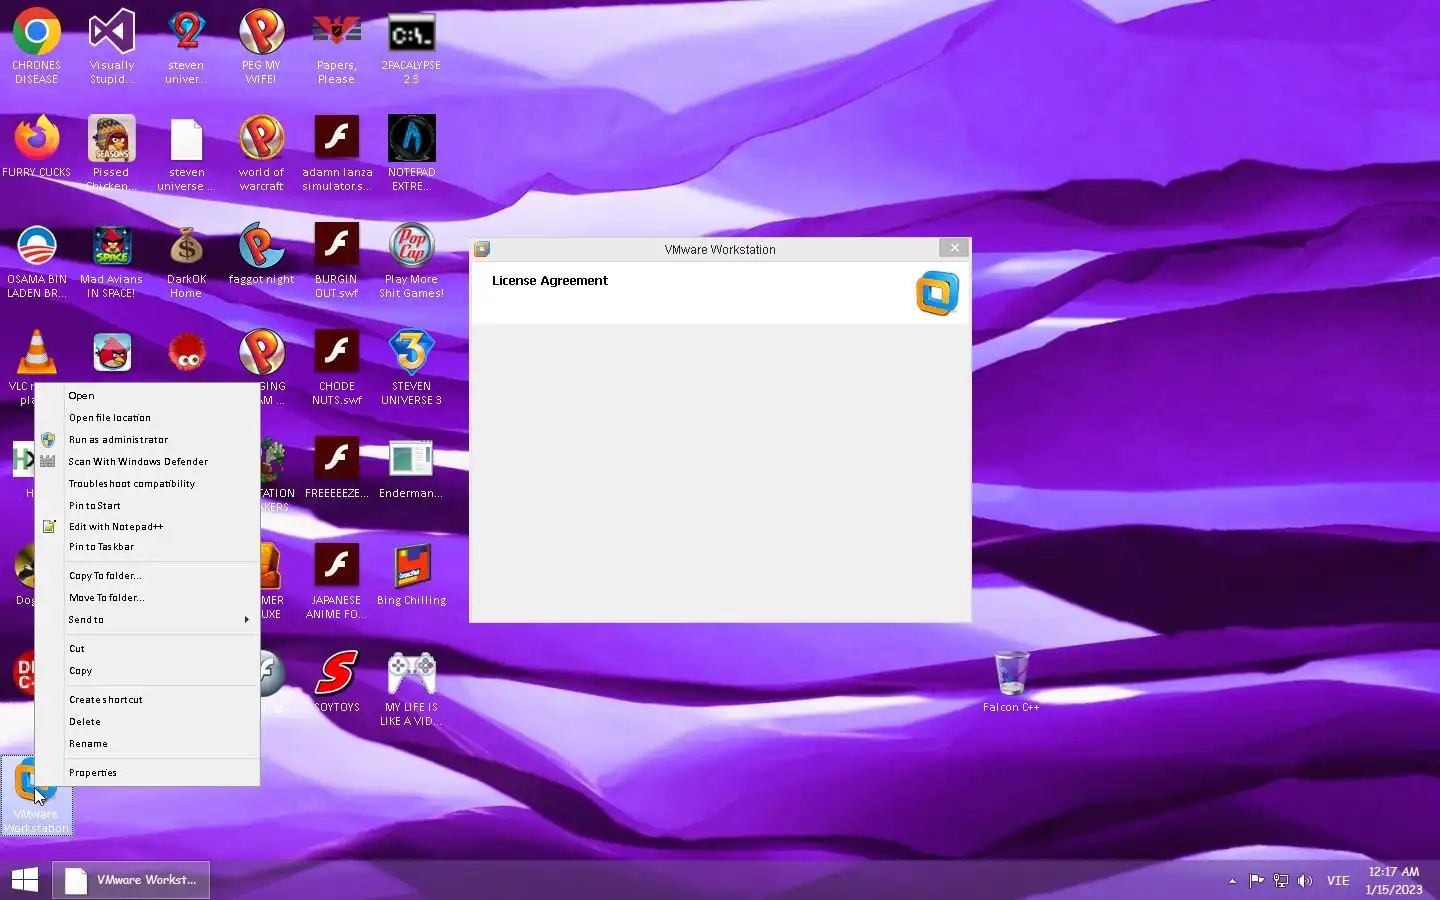
Task: Click the red fuzzy creature desktop icon
Action: pos(186,352)
